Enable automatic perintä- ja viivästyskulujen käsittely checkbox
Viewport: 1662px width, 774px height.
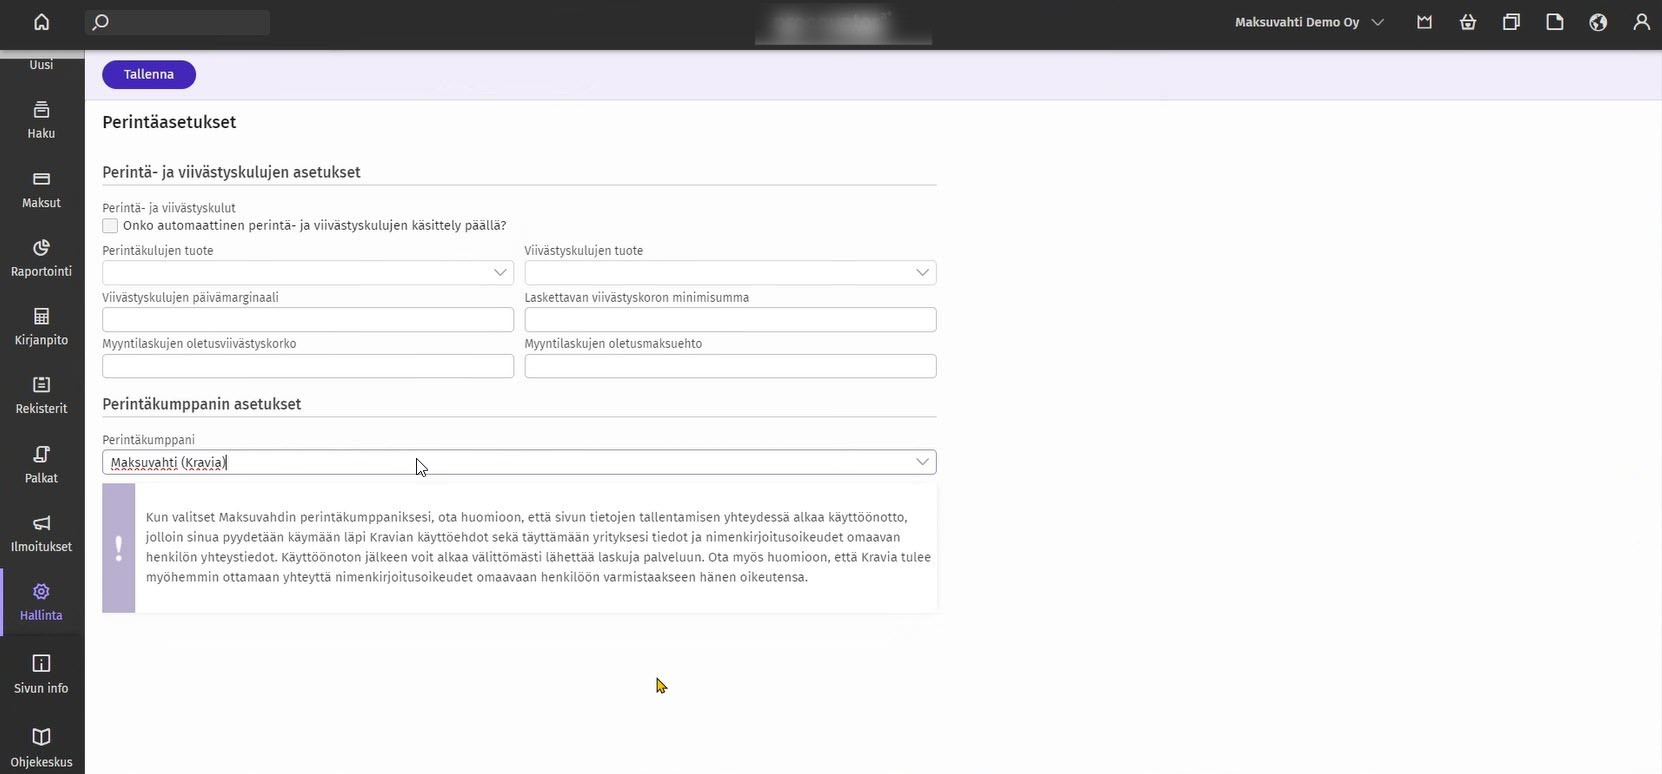click(x=110, y=226)
